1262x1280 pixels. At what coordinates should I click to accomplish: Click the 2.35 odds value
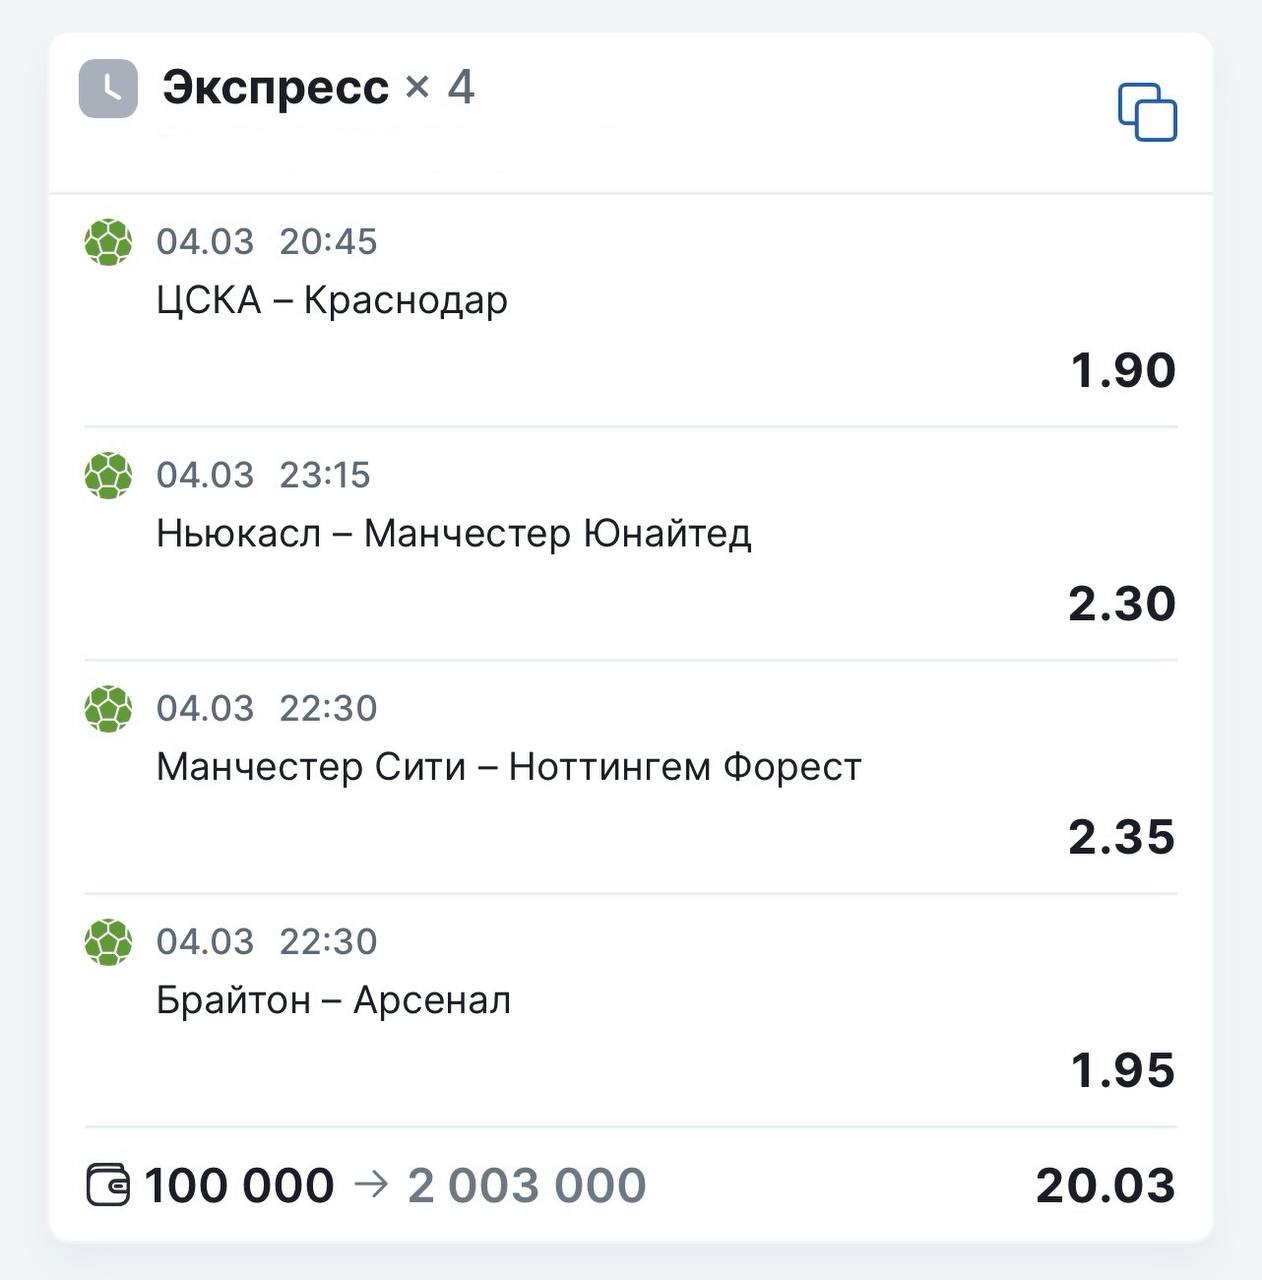coord(1121,837)
